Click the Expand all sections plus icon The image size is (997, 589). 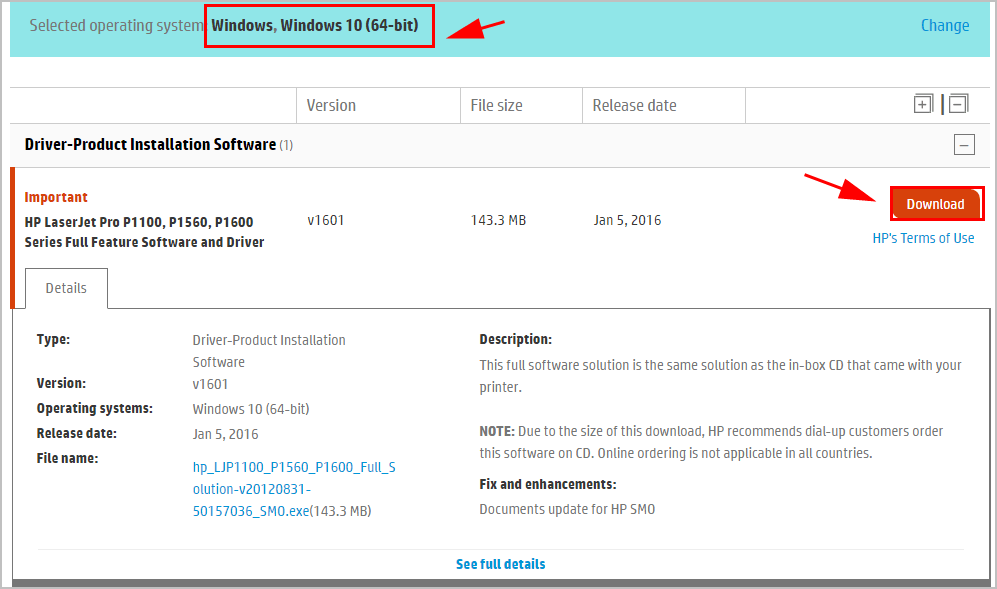coord(922,103)
